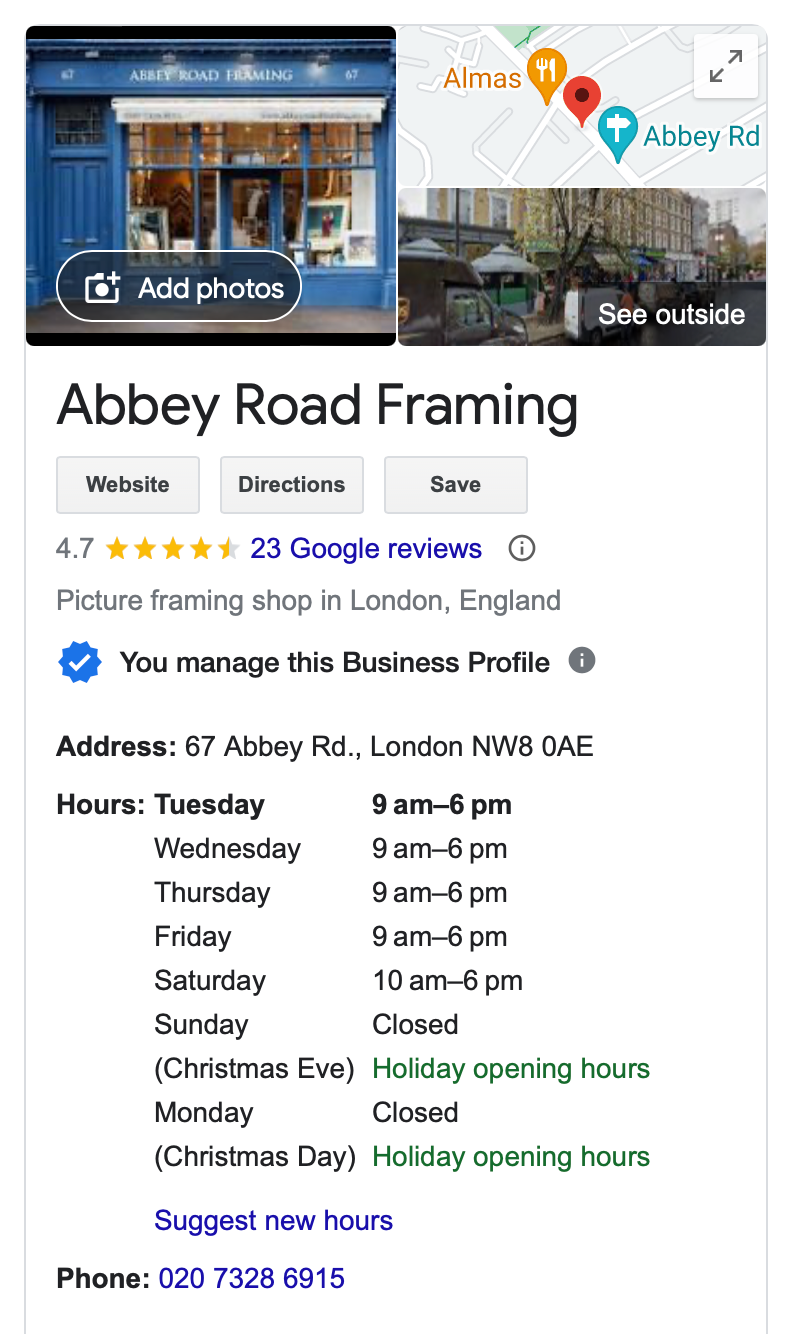This screenshot has width=798, height=1334.
Task: Click the Almas restaurant map marker
Action: point(546,73)
